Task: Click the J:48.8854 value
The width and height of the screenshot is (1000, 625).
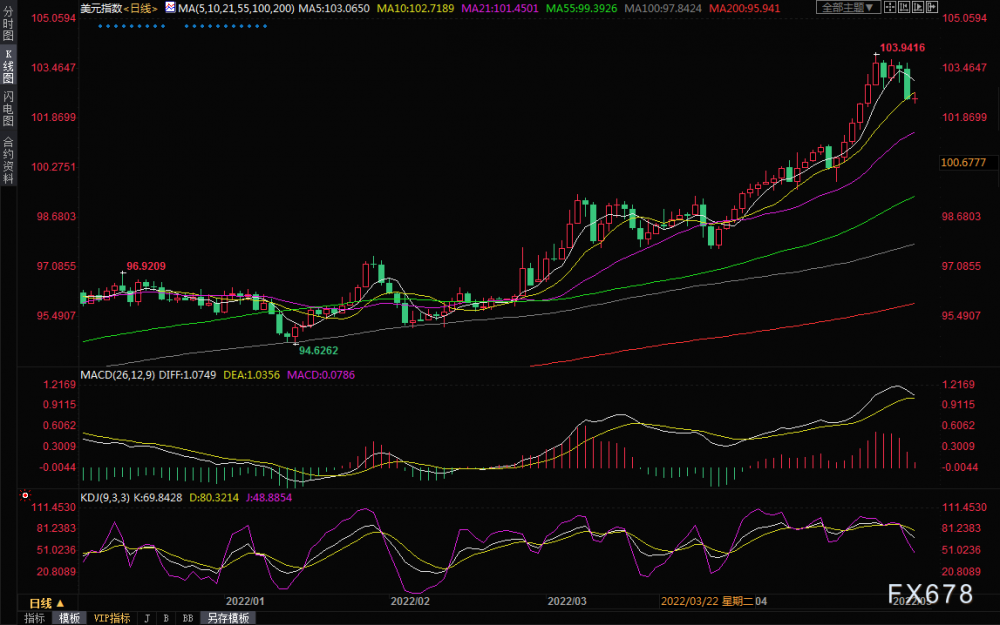Action: (268, 497)
